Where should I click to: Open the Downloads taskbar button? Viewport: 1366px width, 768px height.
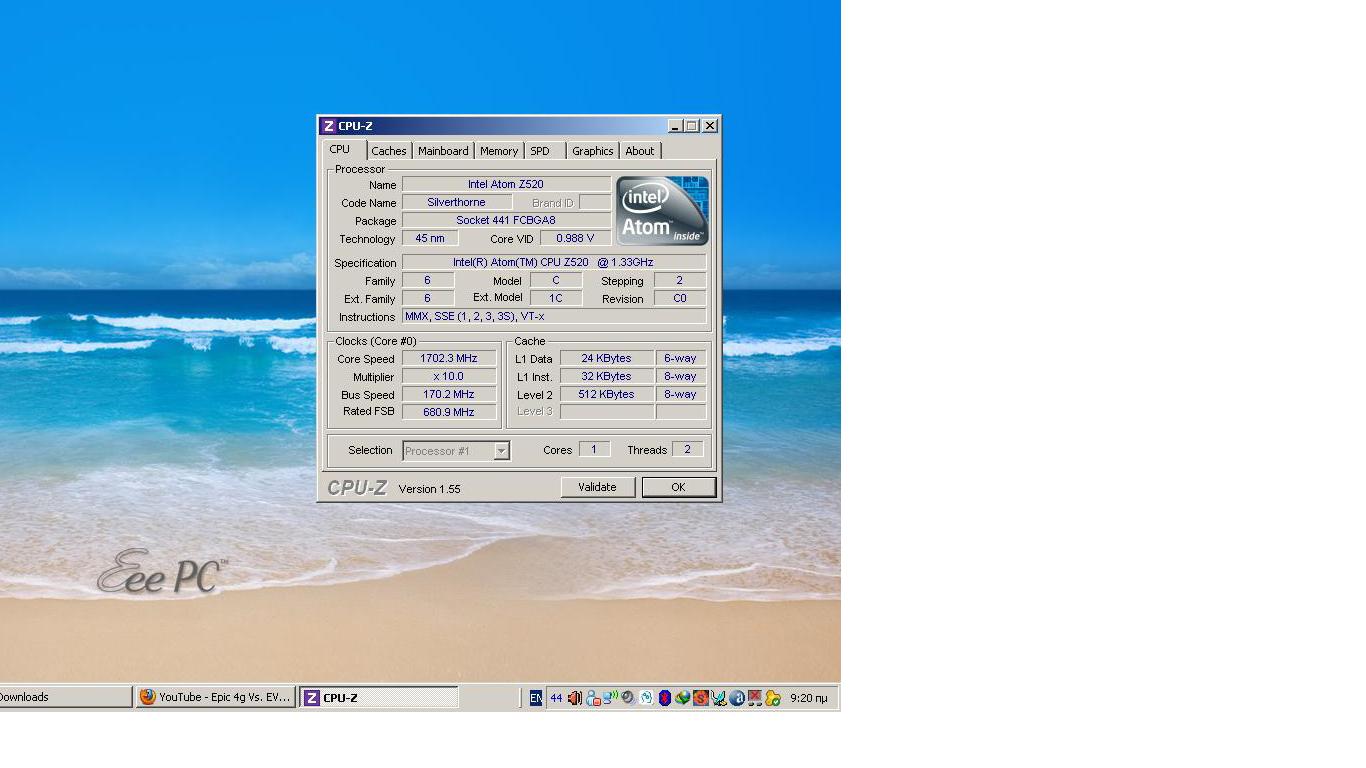pyautogui.click(x=66, y=697)
